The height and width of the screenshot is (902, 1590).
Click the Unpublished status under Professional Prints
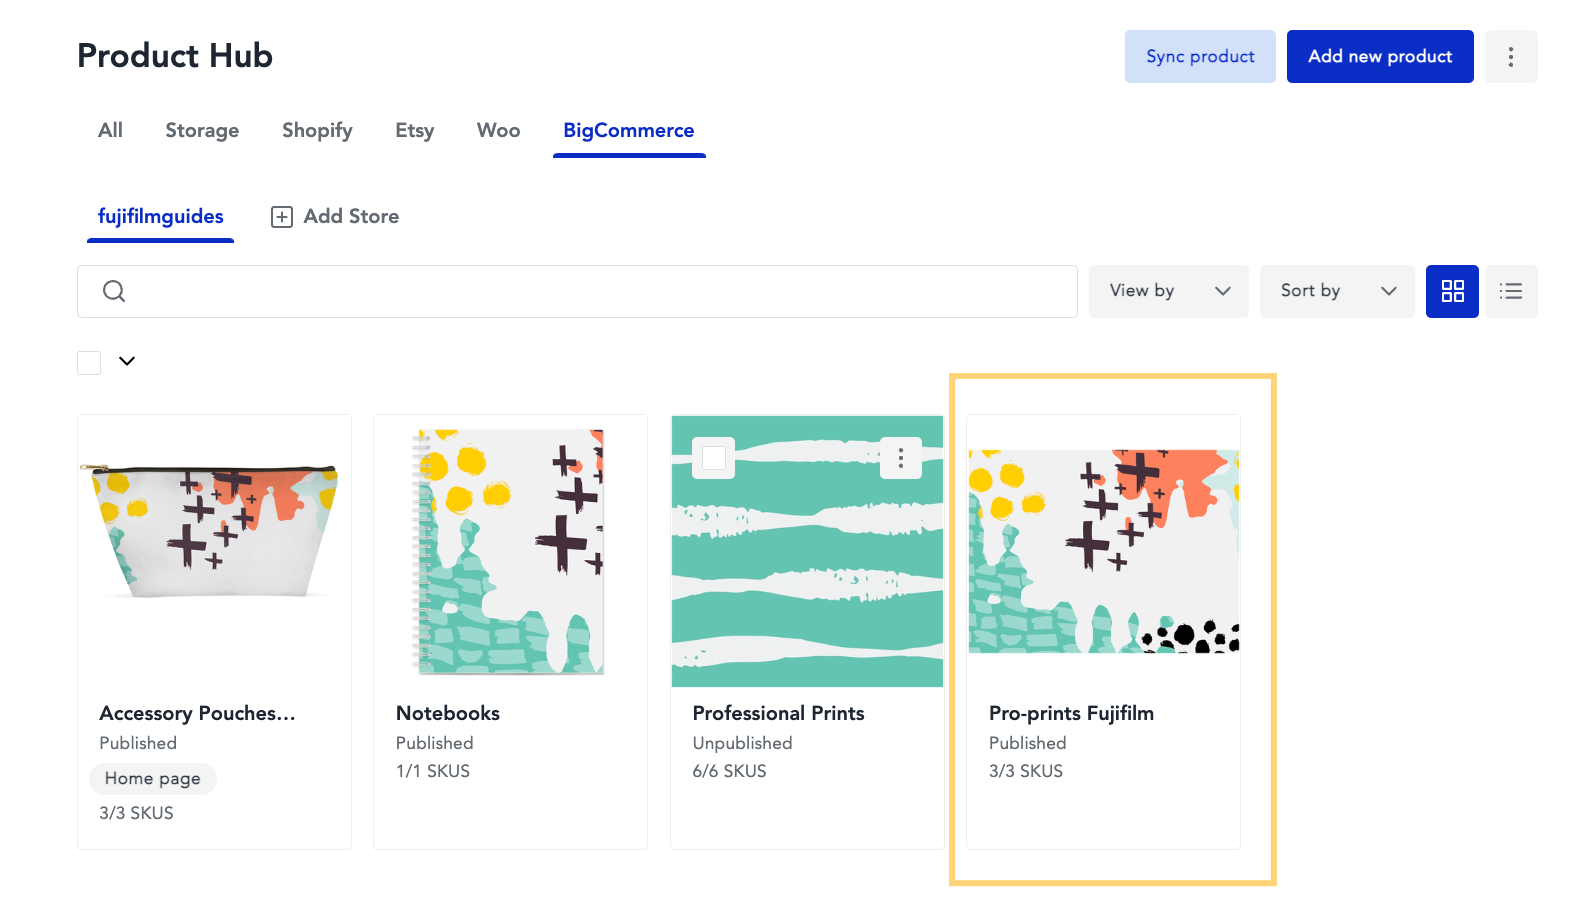(742, 743)
